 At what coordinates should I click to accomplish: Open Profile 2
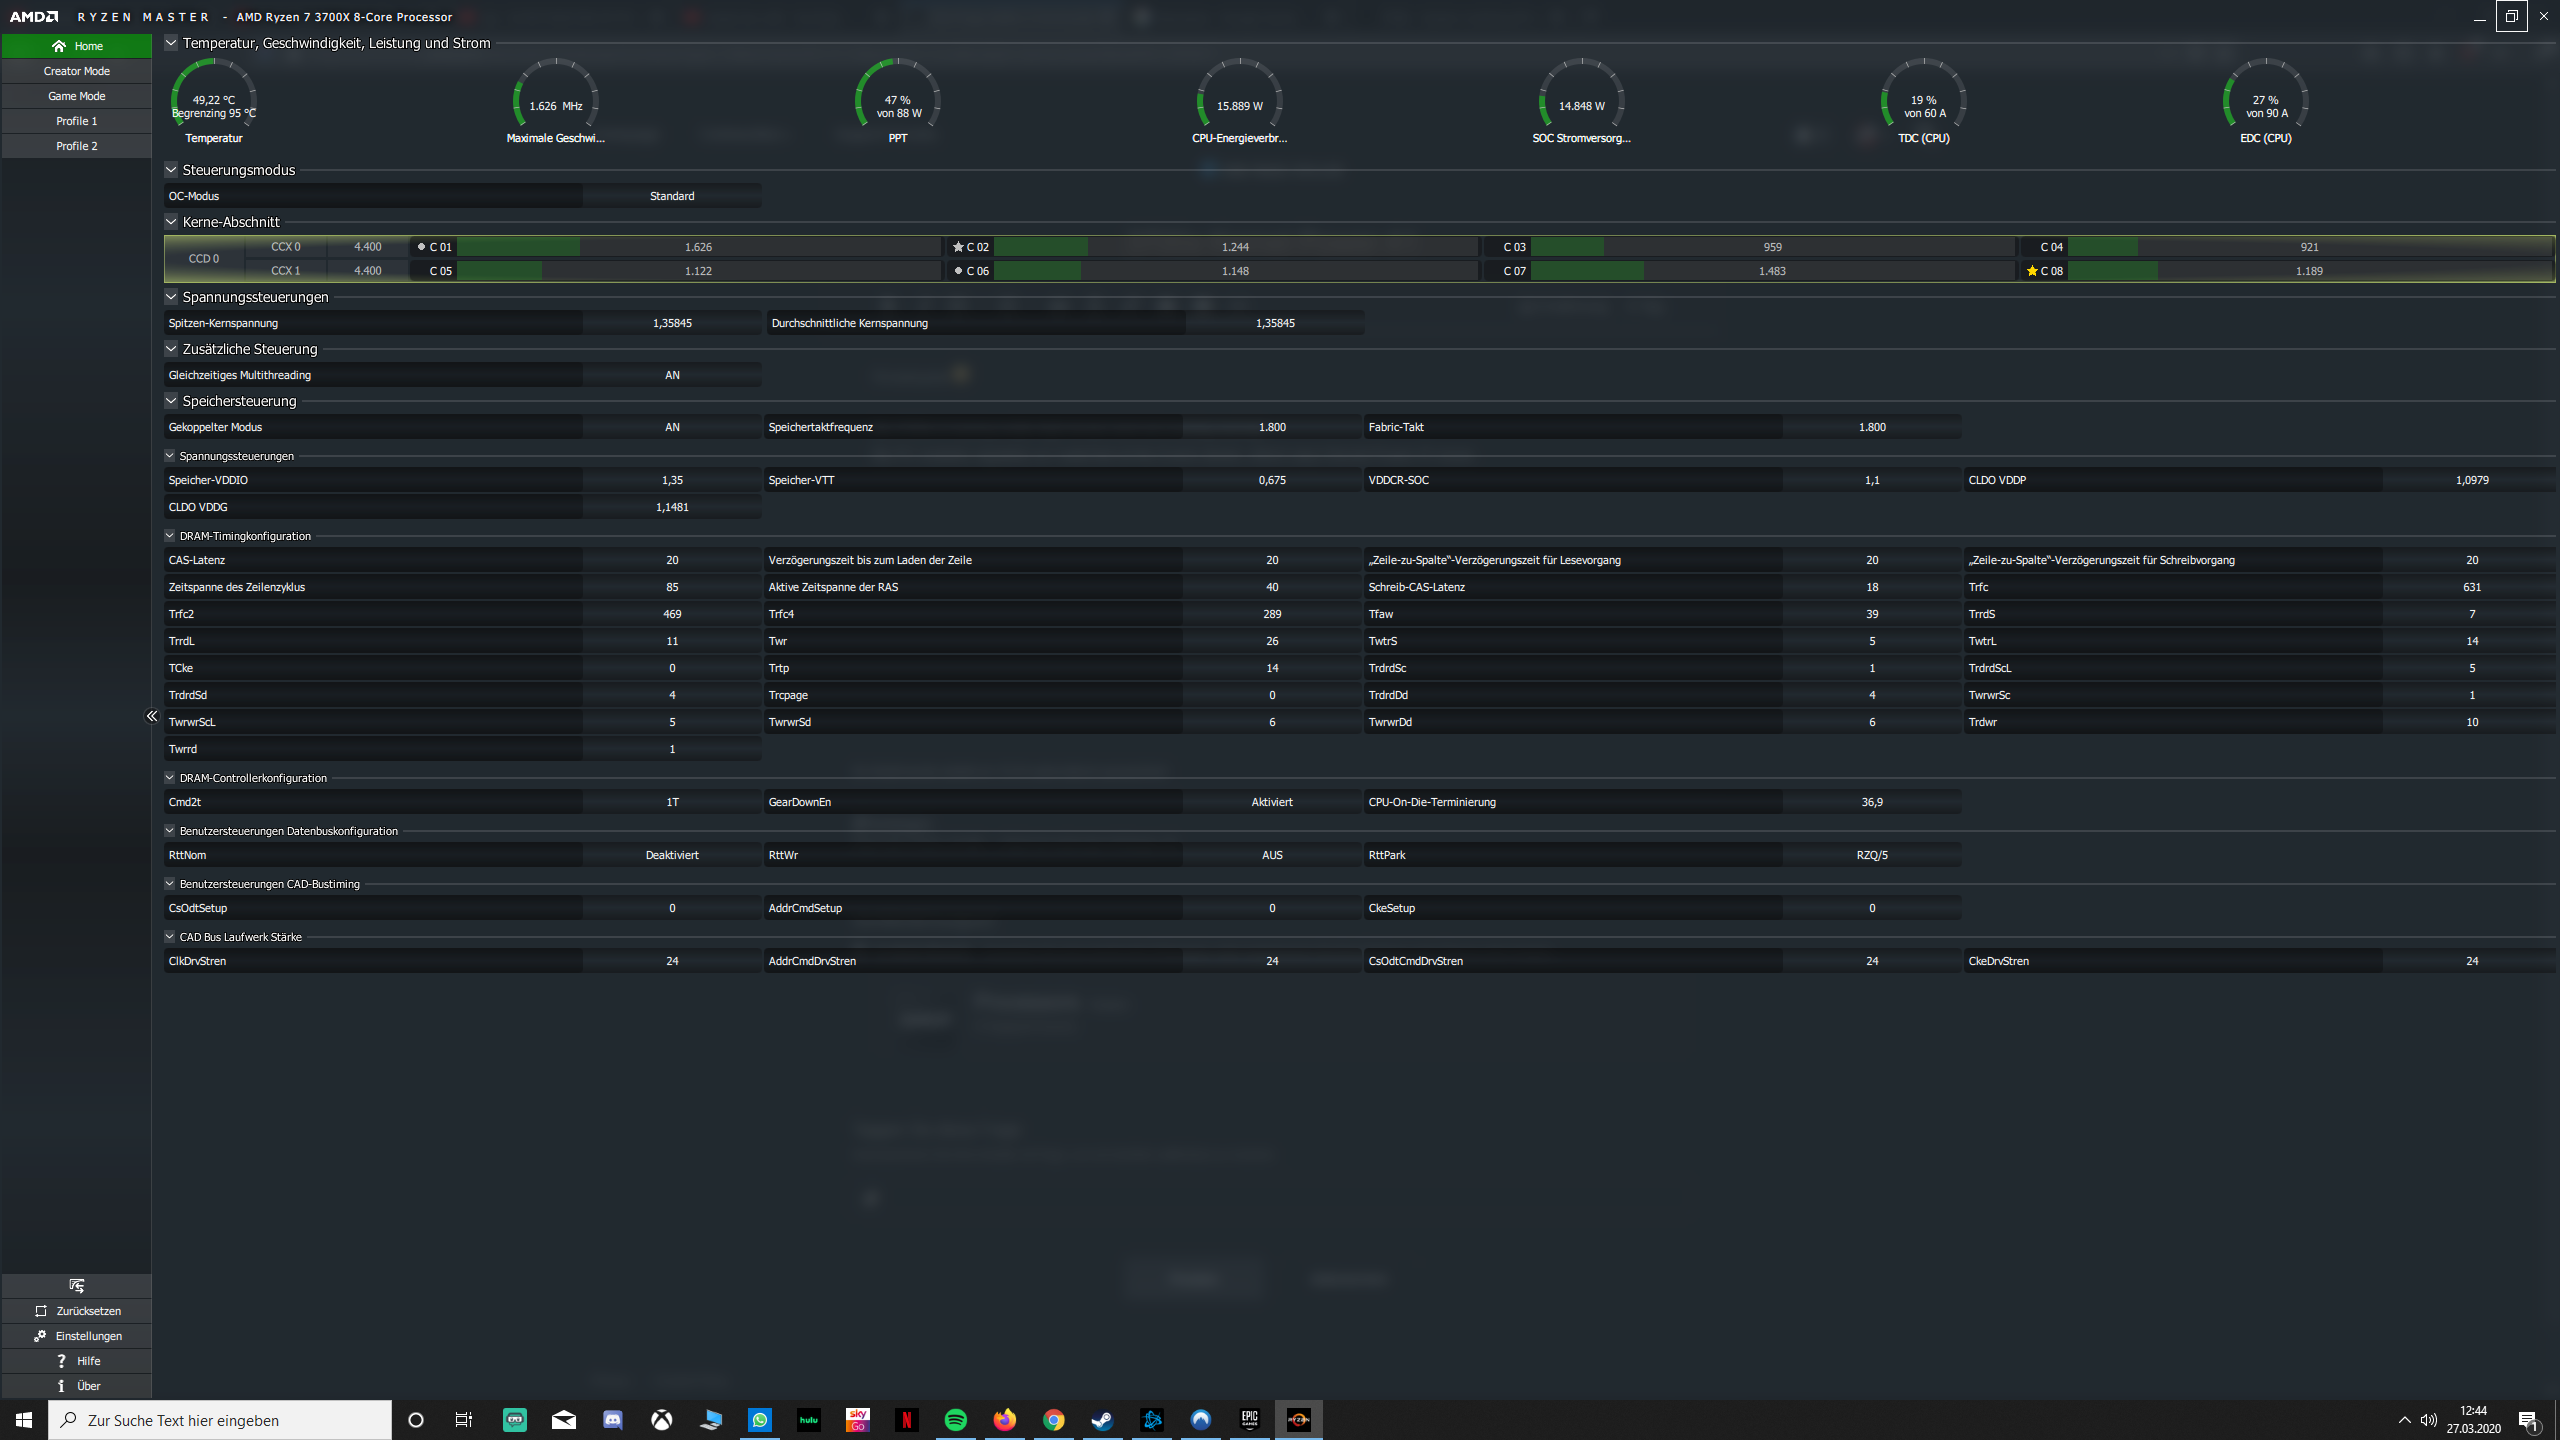coord(77,146)
